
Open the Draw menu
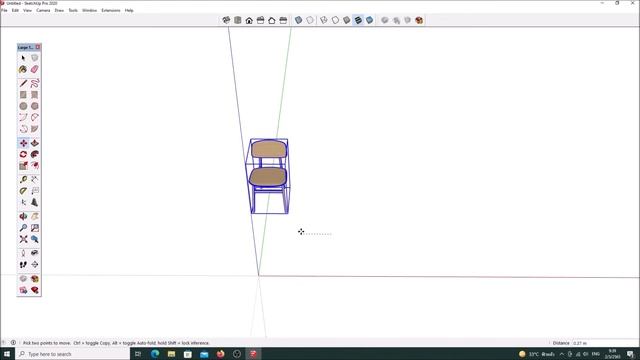tap(59, 10)
